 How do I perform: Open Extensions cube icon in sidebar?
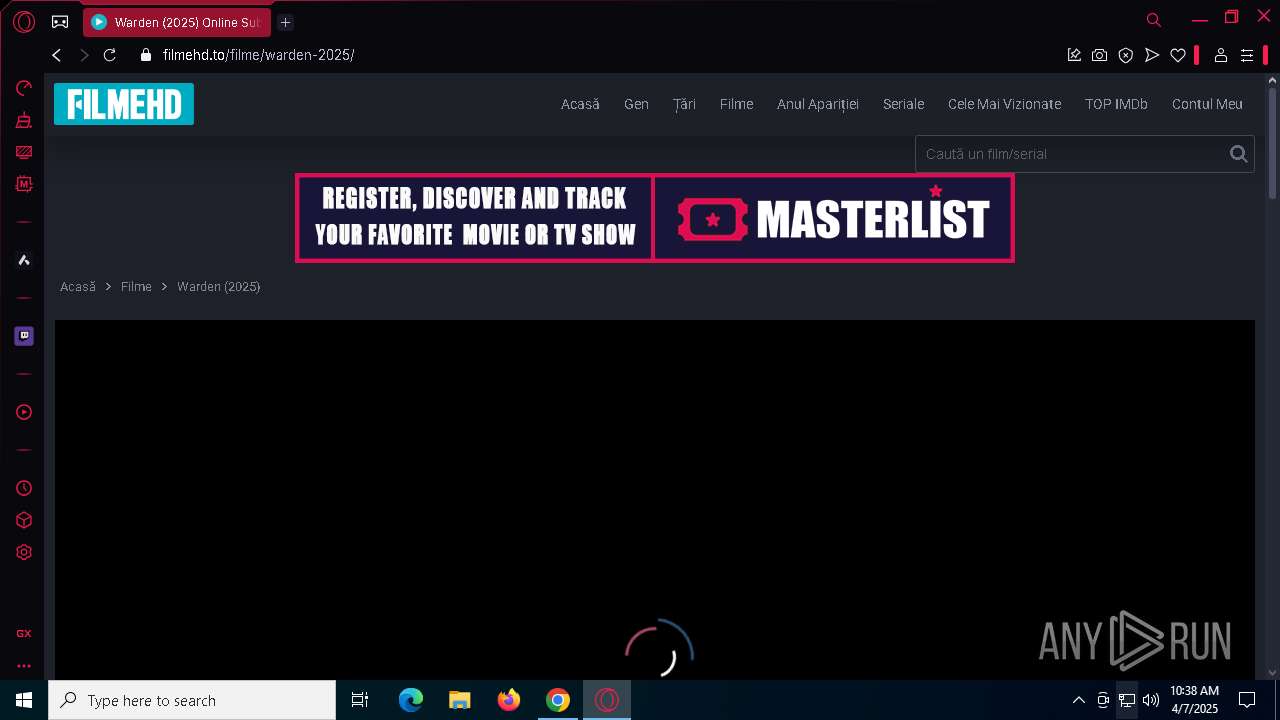[24, 520]
